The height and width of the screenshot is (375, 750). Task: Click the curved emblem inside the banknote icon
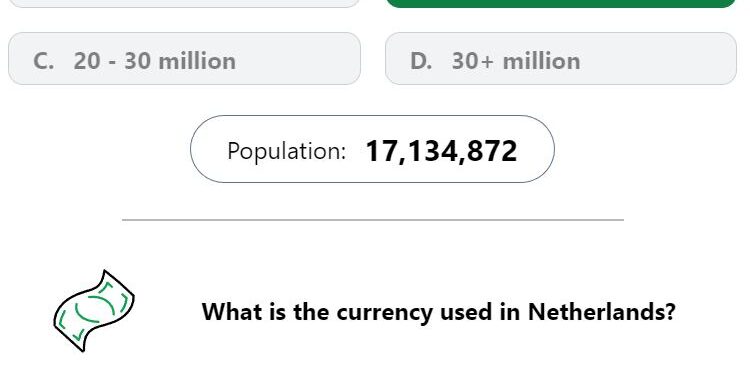(x=95, y=308)
